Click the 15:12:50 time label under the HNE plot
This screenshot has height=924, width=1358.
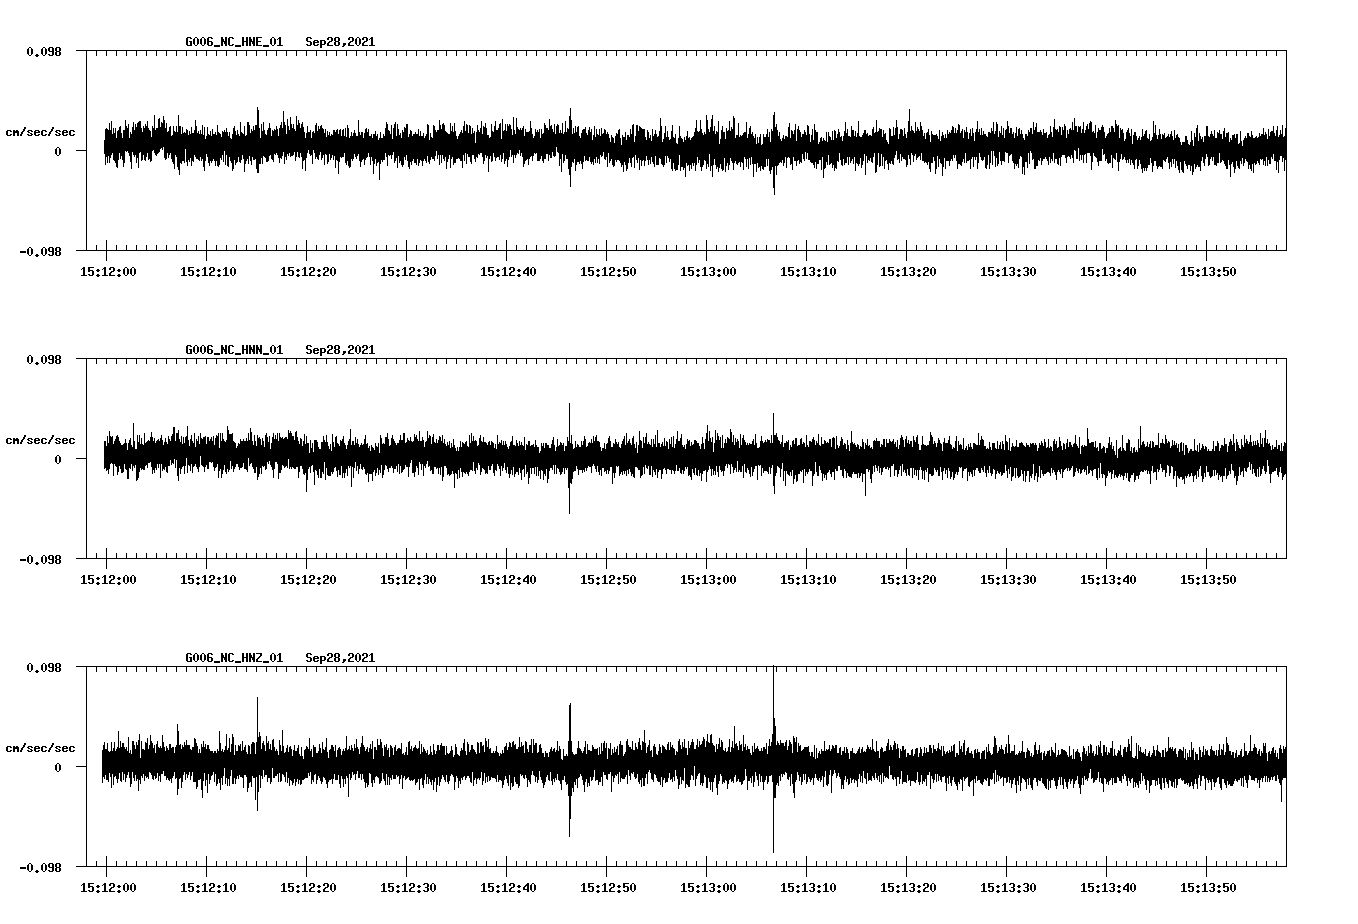click(608, 271)
